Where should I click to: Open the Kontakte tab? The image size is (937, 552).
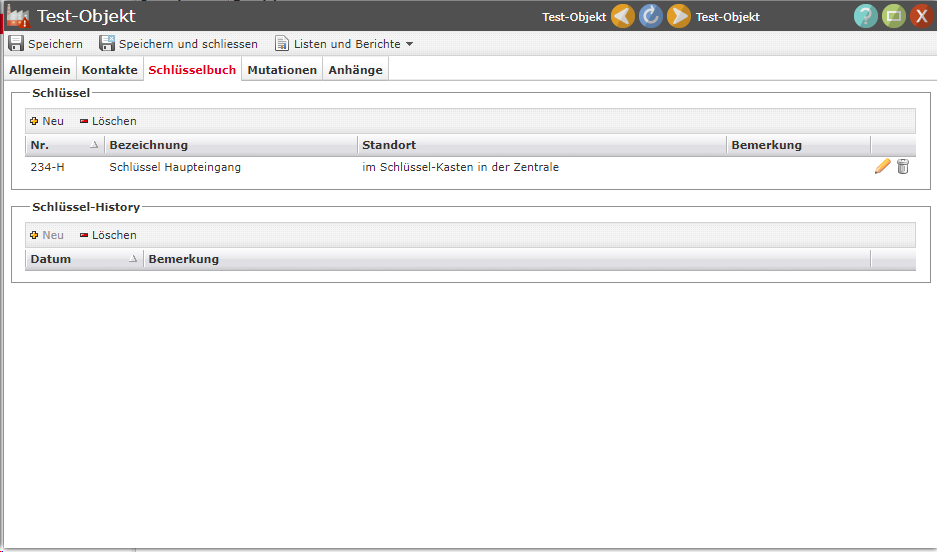(109, 70)
